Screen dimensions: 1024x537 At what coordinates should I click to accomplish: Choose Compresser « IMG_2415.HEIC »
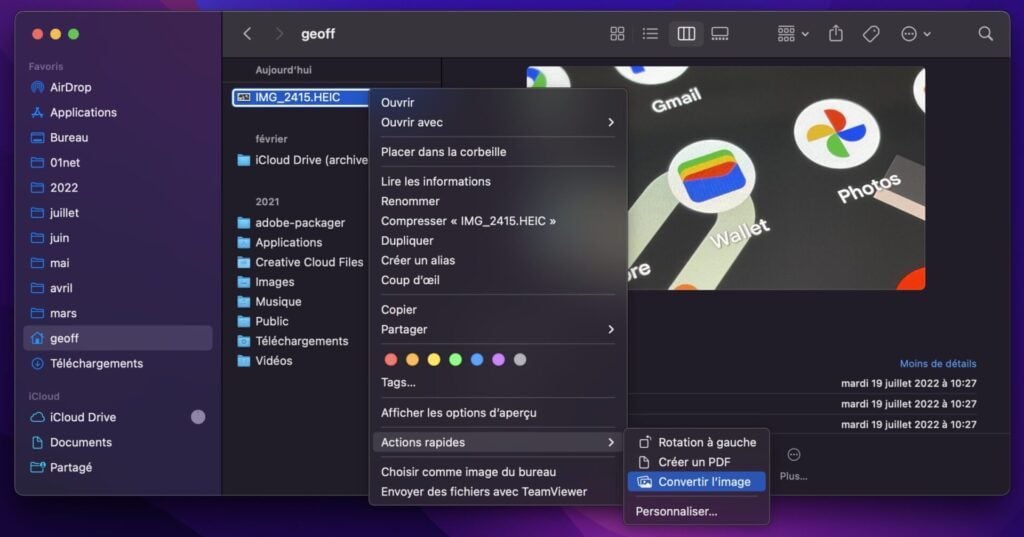[x=498, y=221]
